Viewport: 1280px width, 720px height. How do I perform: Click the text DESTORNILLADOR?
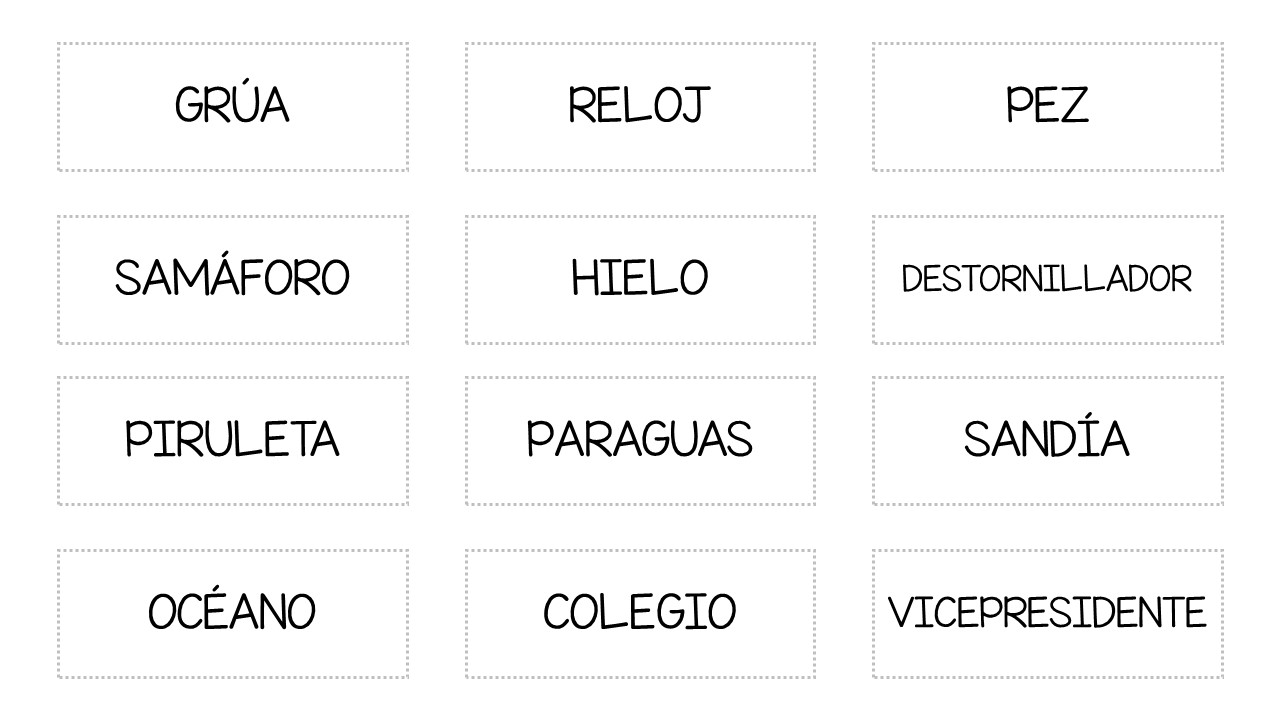pos(1047,279)
